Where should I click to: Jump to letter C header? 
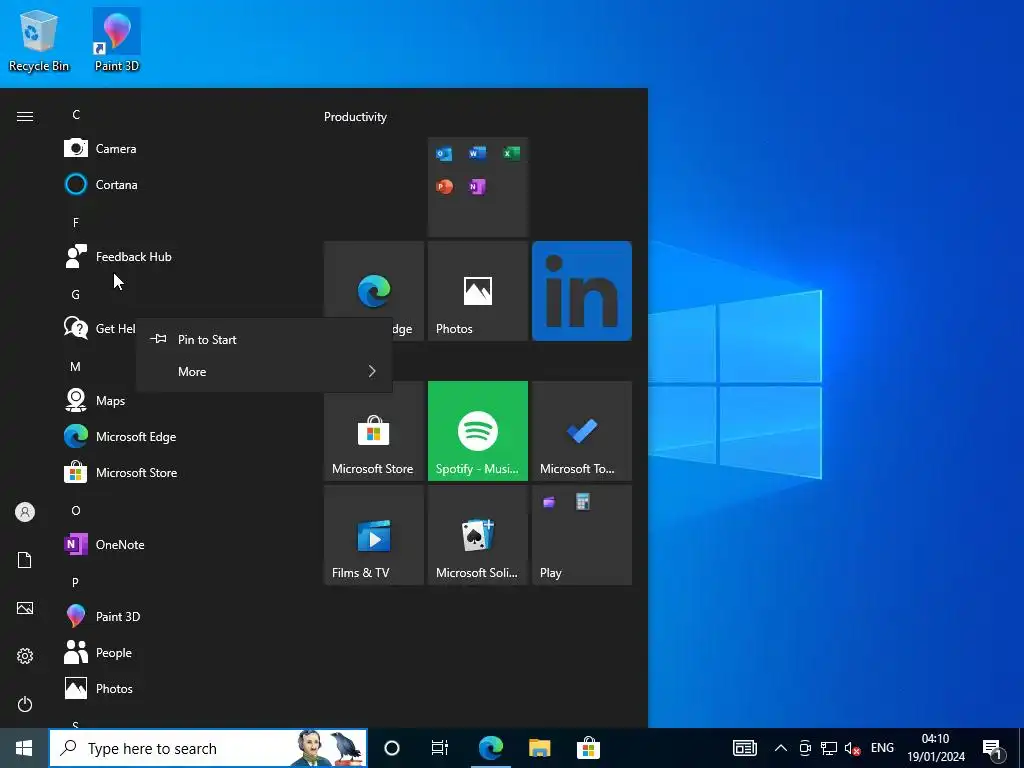click(x=76, y=114)
